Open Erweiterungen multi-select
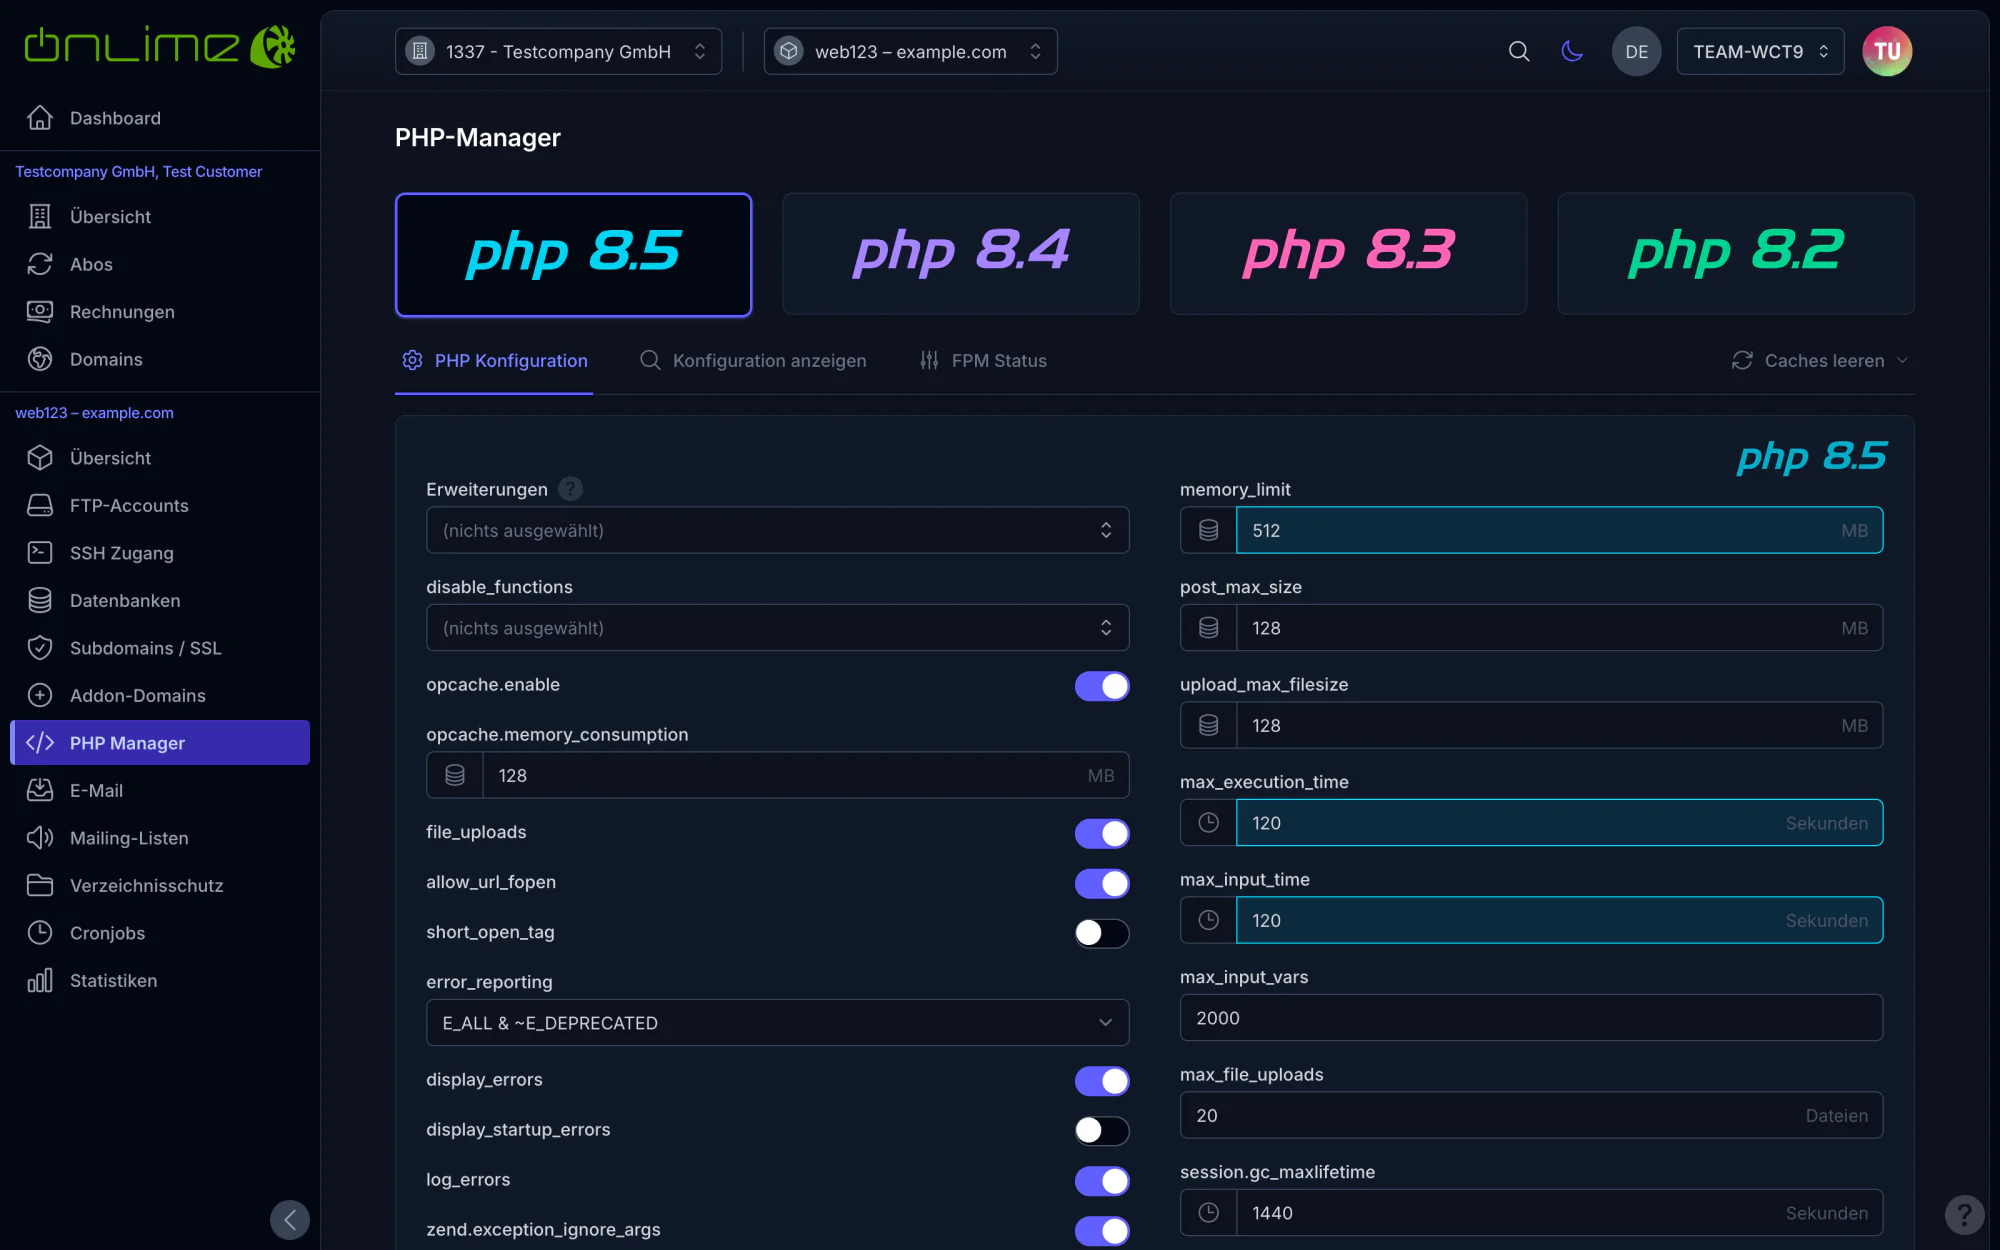 point(777,530)
